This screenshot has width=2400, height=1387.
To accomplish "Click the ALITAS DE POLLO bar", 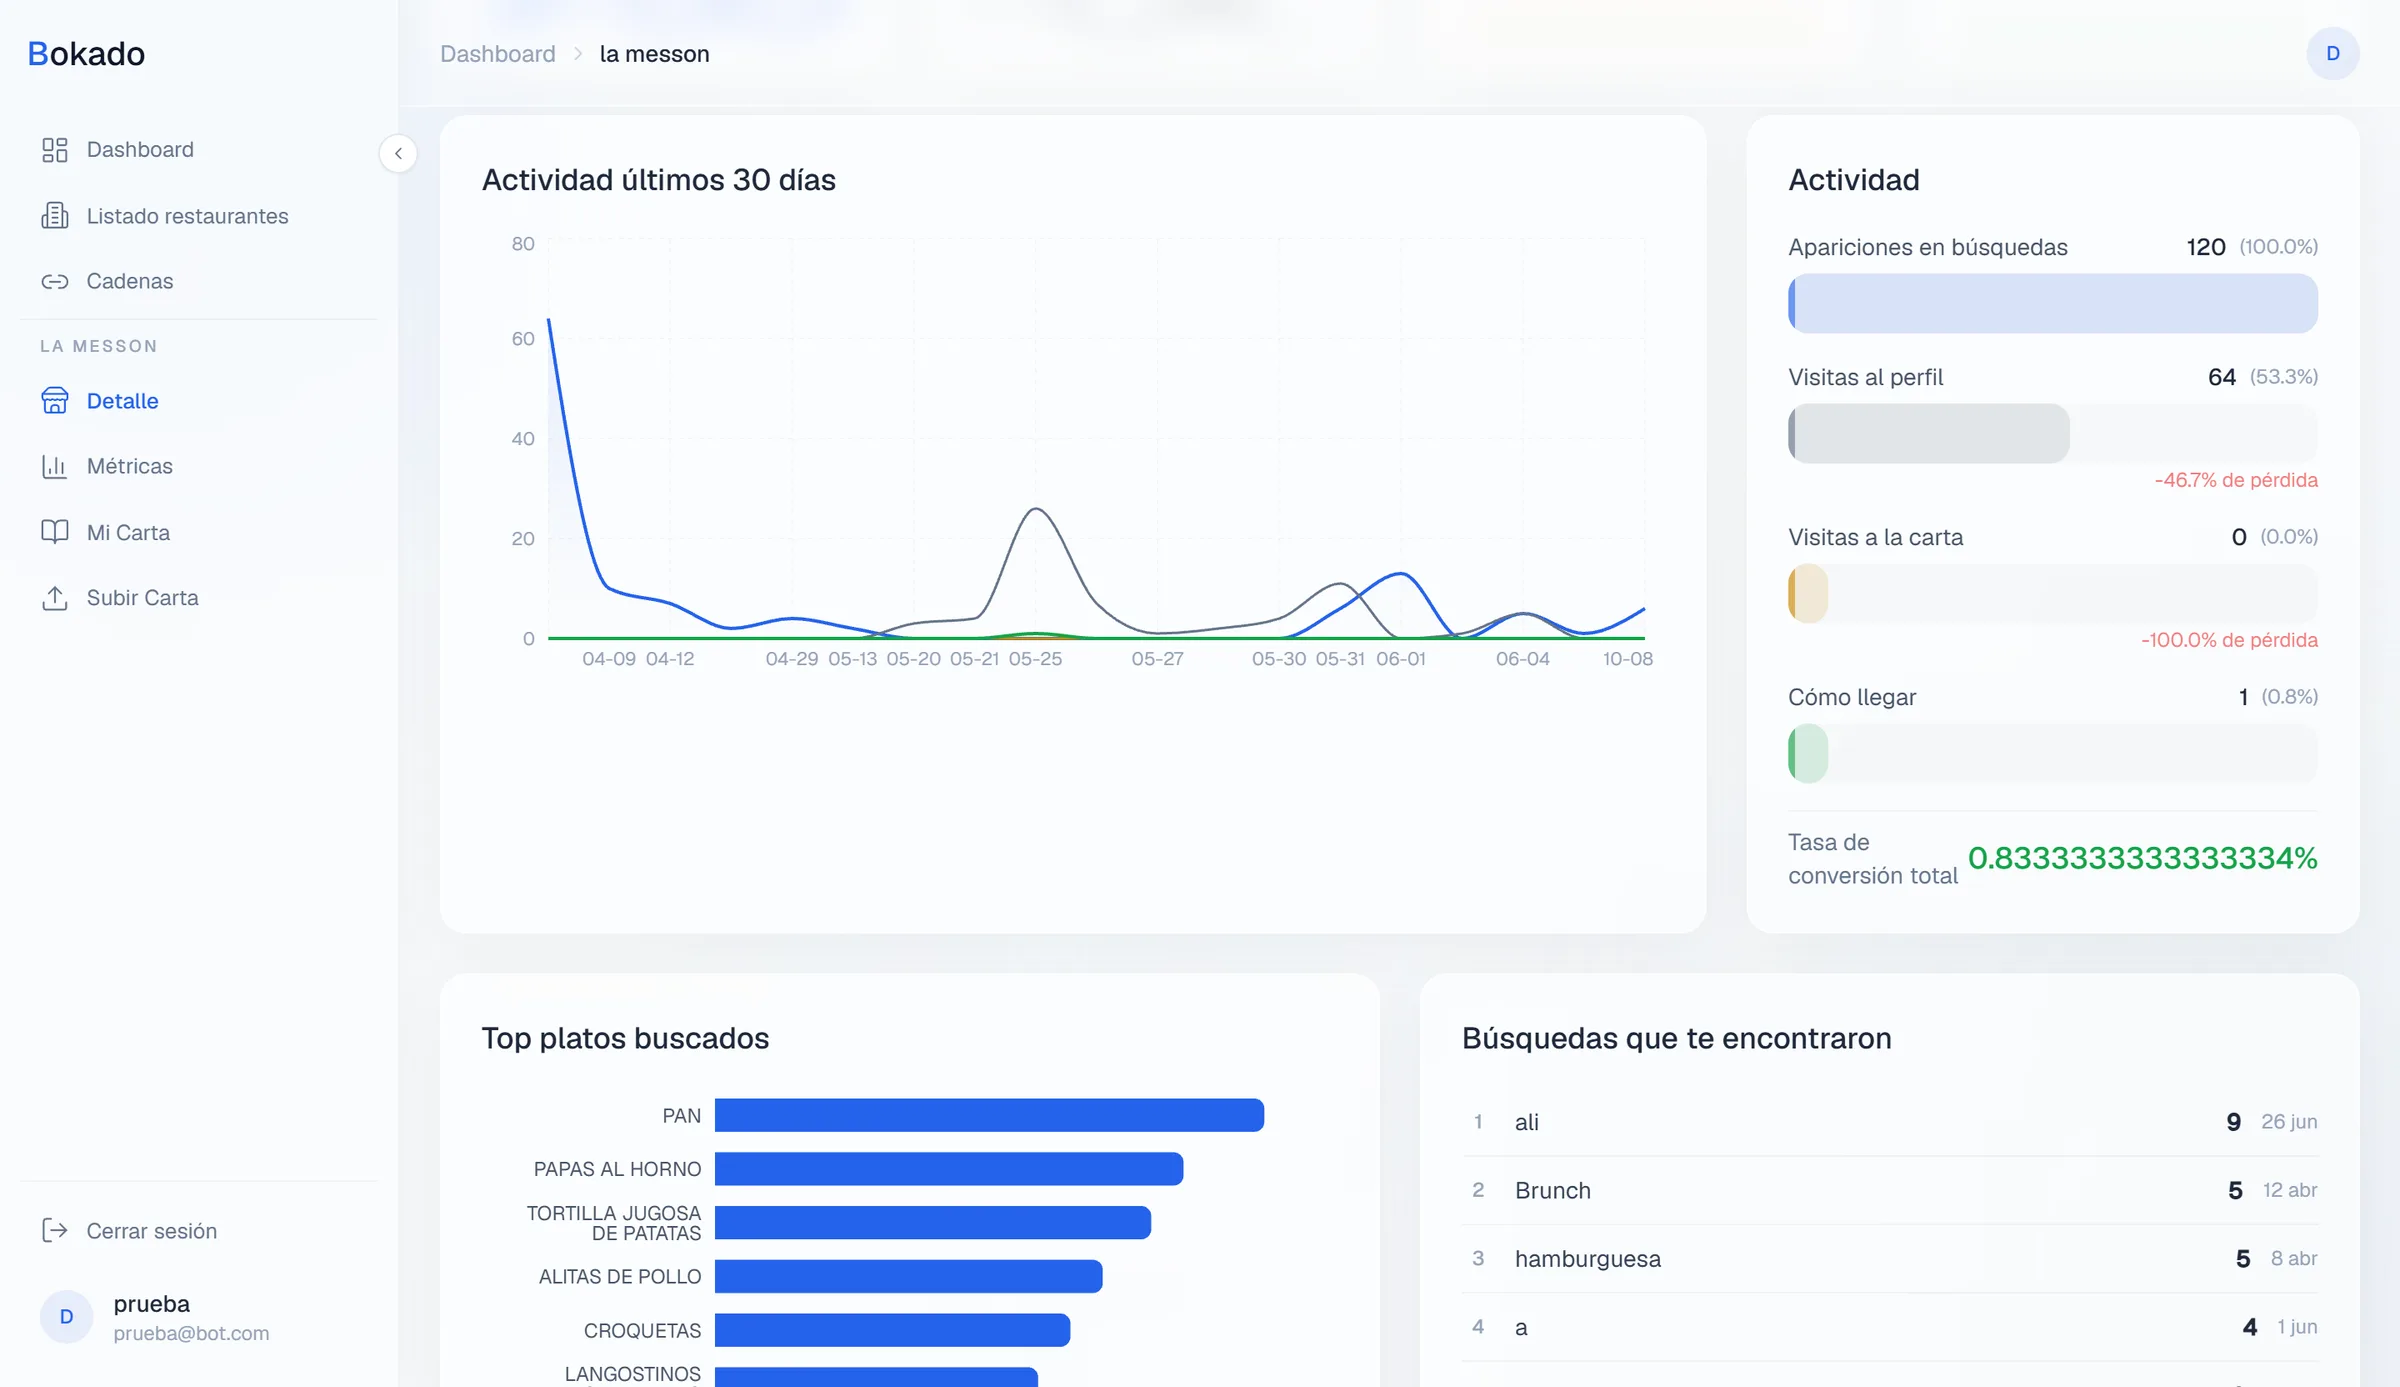I will coord(908,1277).
